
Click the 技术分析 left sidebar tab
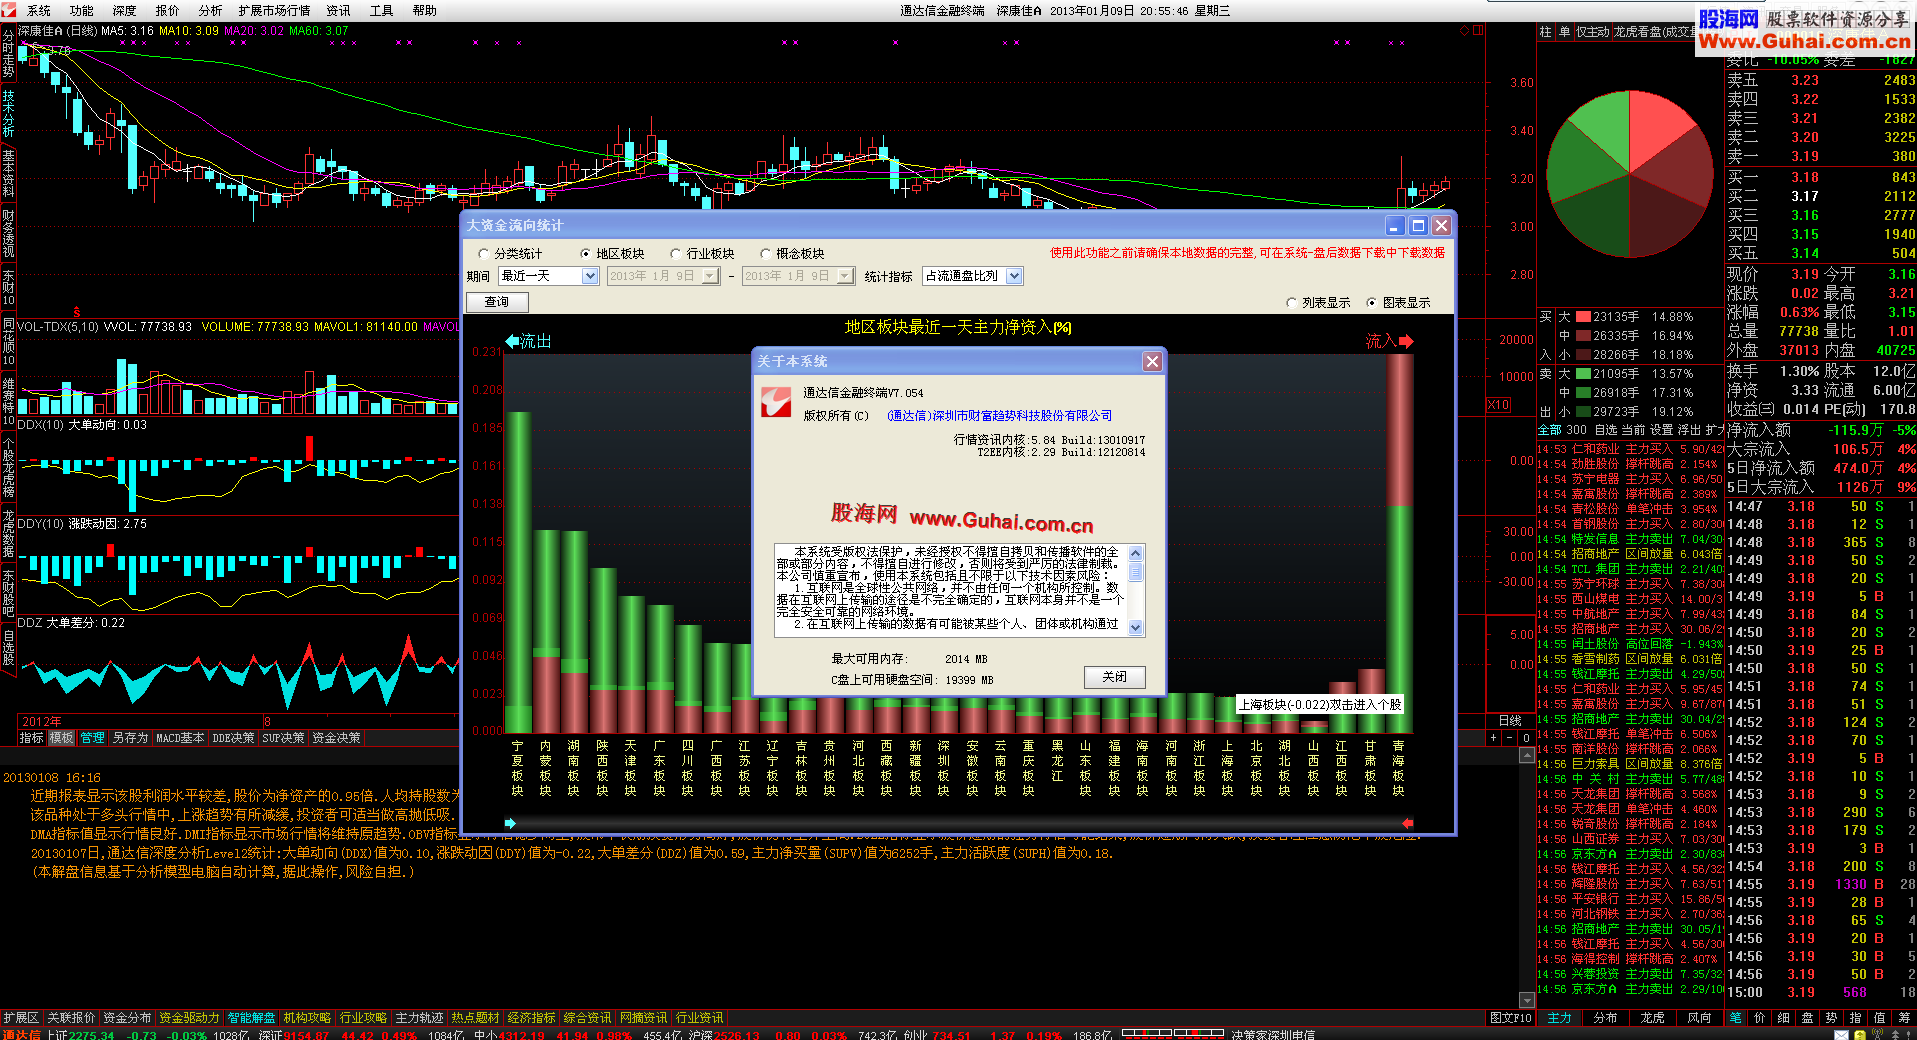pos(8,114)
